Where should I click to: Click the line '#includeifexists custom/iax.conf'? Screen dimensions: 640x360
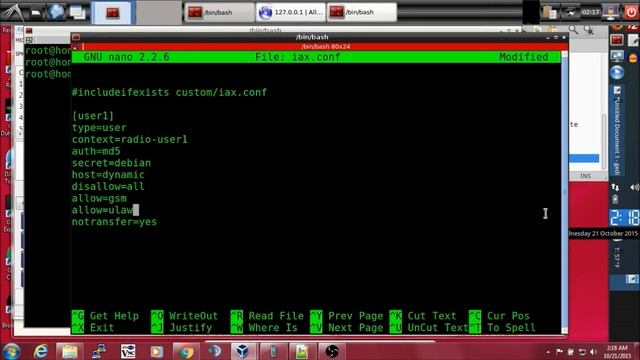[x=169, y=92]
